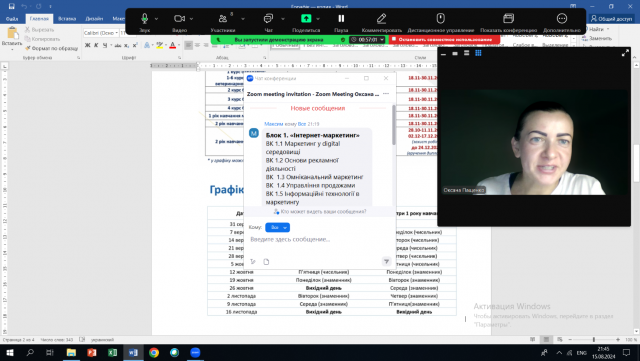Viewport: 640px width, 361px height.
Task: Open PowerPoint from the taskbar
Action: 92,352
